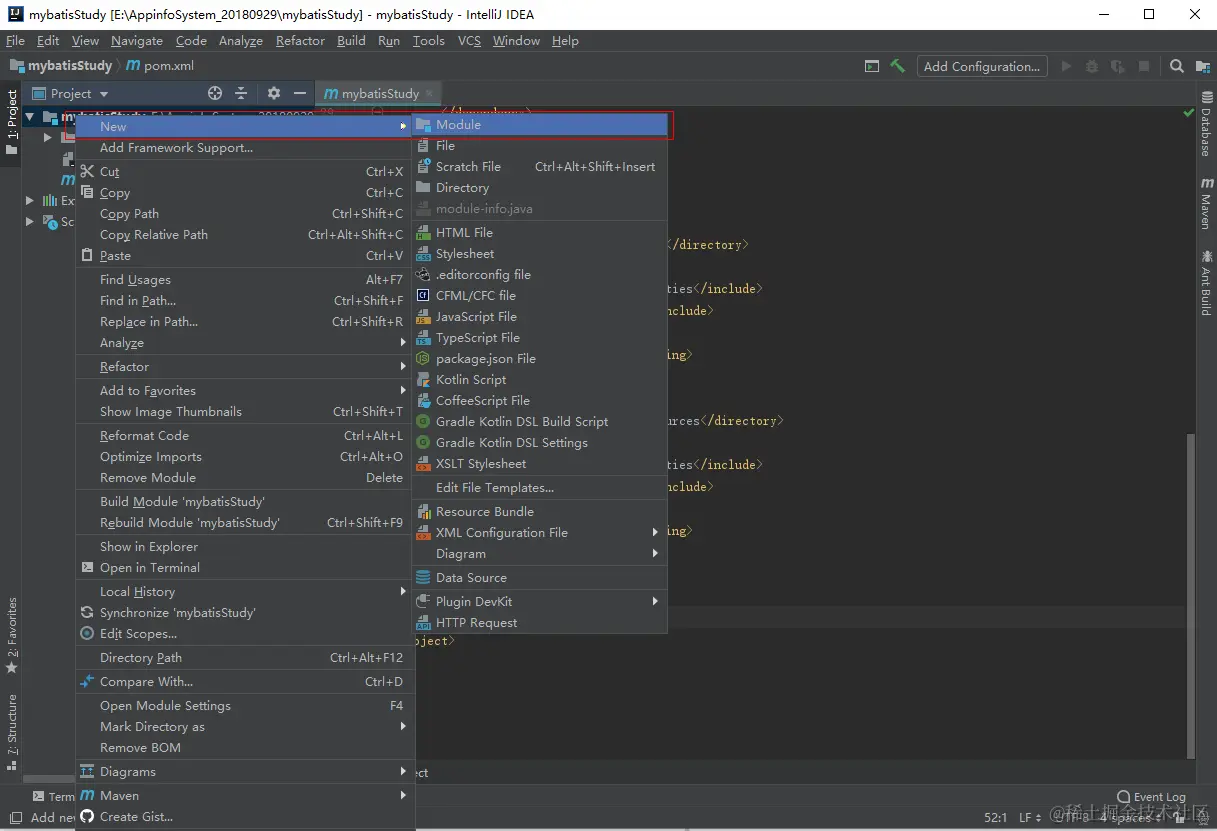Open the Add Configuration dropdown
The height and width of the screenshot is (831, 1217).
click(x=981, y=66)
